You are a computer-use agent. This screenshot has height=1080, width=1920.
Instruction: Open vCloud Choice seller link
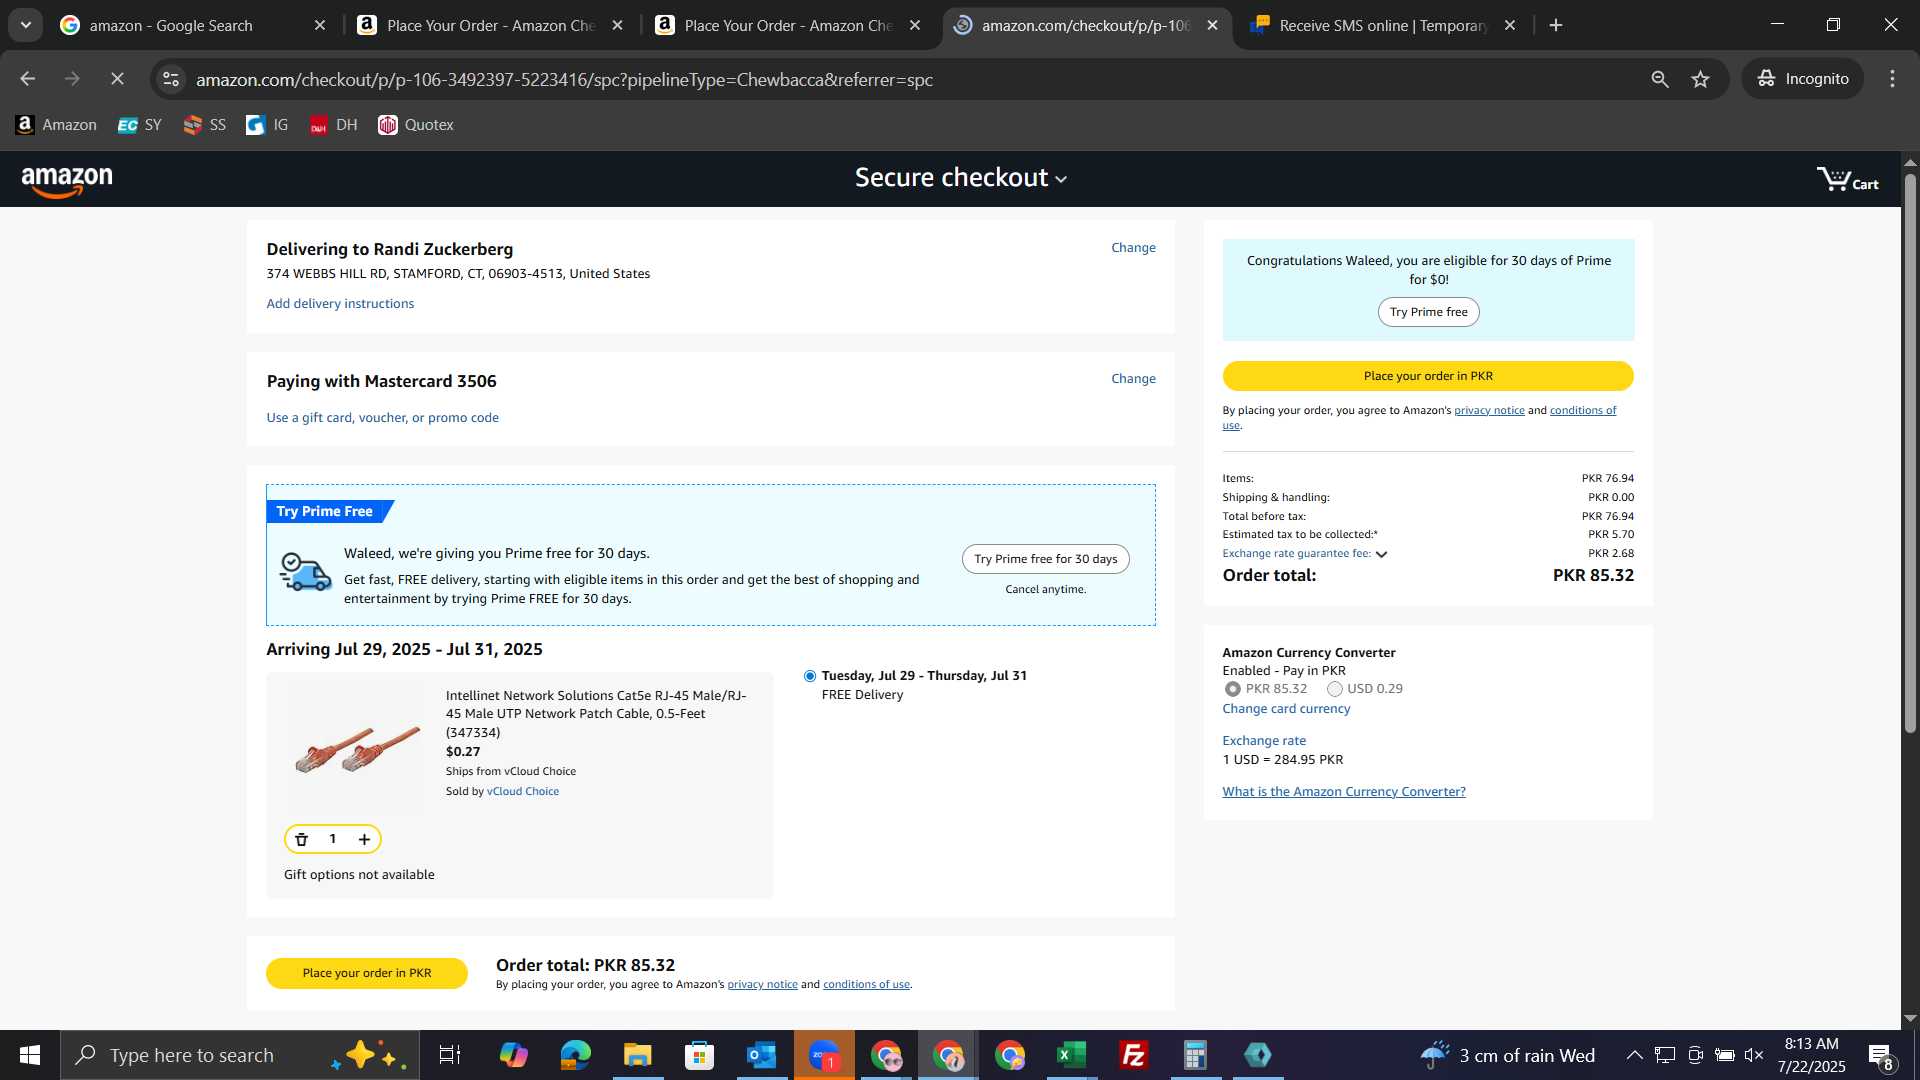(x=523, y=792)
